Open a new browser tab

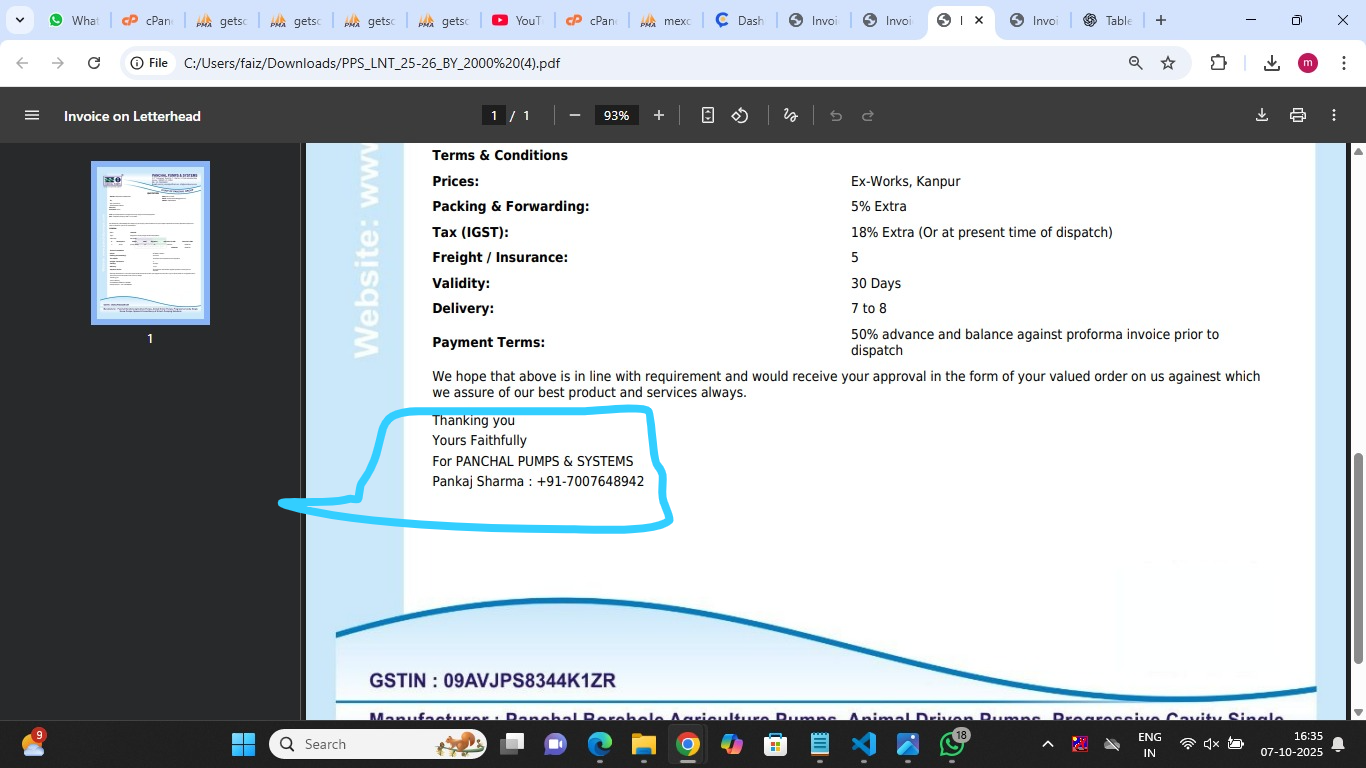pos(1160,20)
